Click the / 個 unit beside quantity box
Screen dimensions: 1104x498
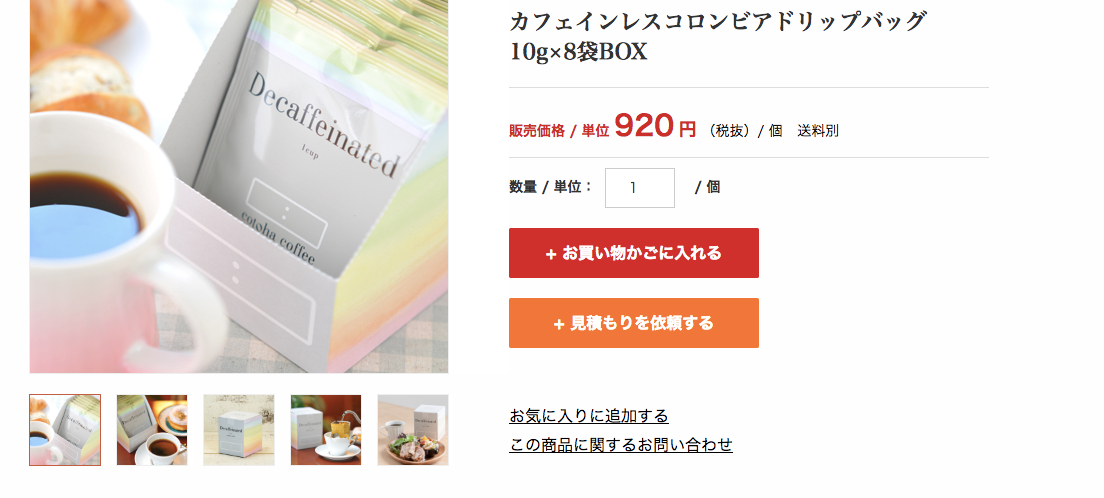707,187
